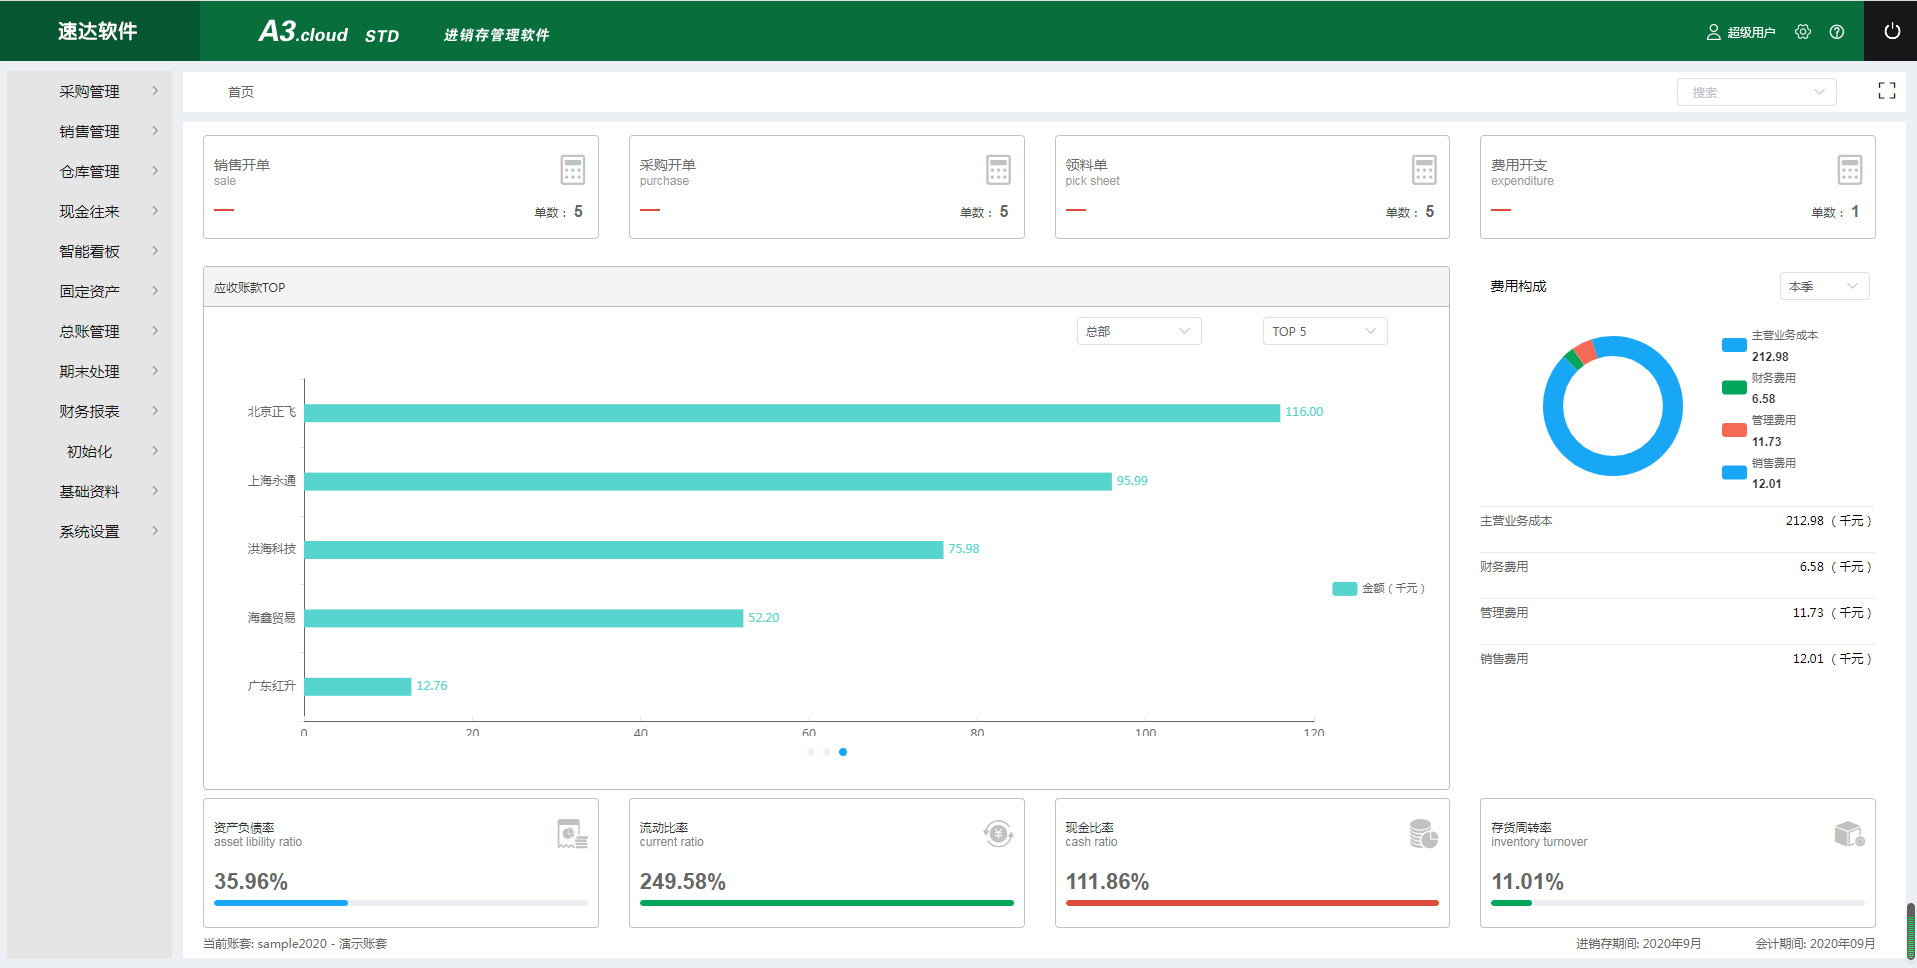Toggle fullscreen with the expand icon
The width and height of the screenshot is (1917, 968).
[1886, 91]
